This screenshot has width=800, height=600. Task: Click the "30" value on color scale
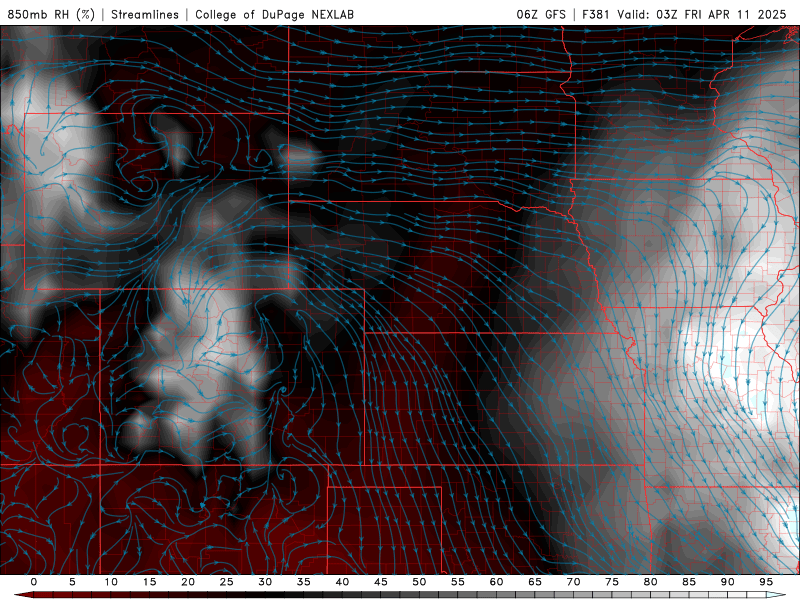265,582
